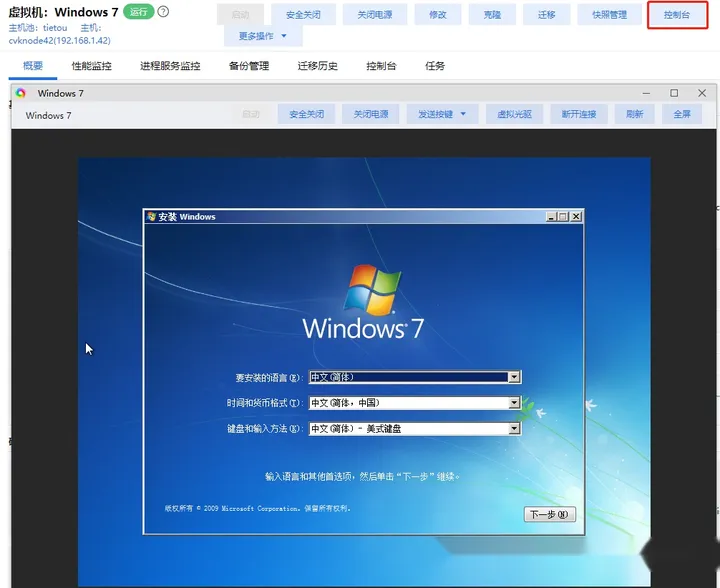Click 安全关闭 in the console window toolbar
This screenshot has height=588, width=720.
(306, 114)
